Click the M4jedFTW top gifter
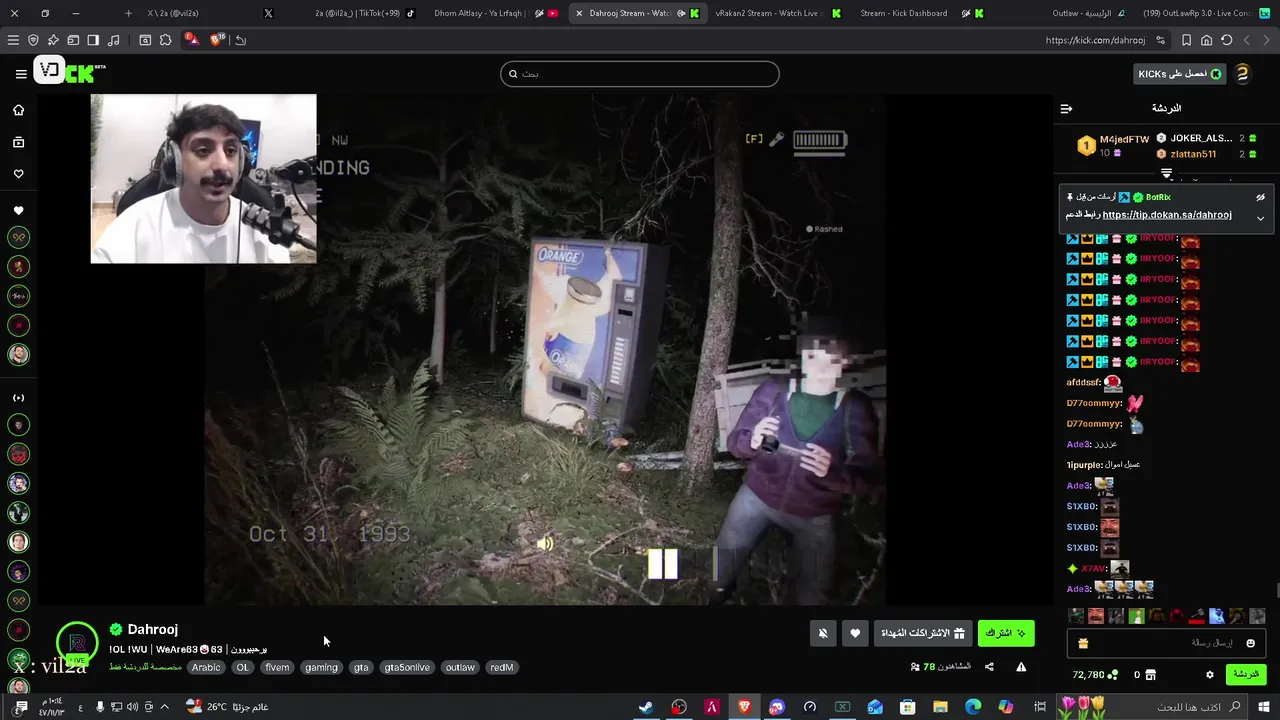Image resolution: width=1280 pixels, height=720 pixels. coord(1124,139)
